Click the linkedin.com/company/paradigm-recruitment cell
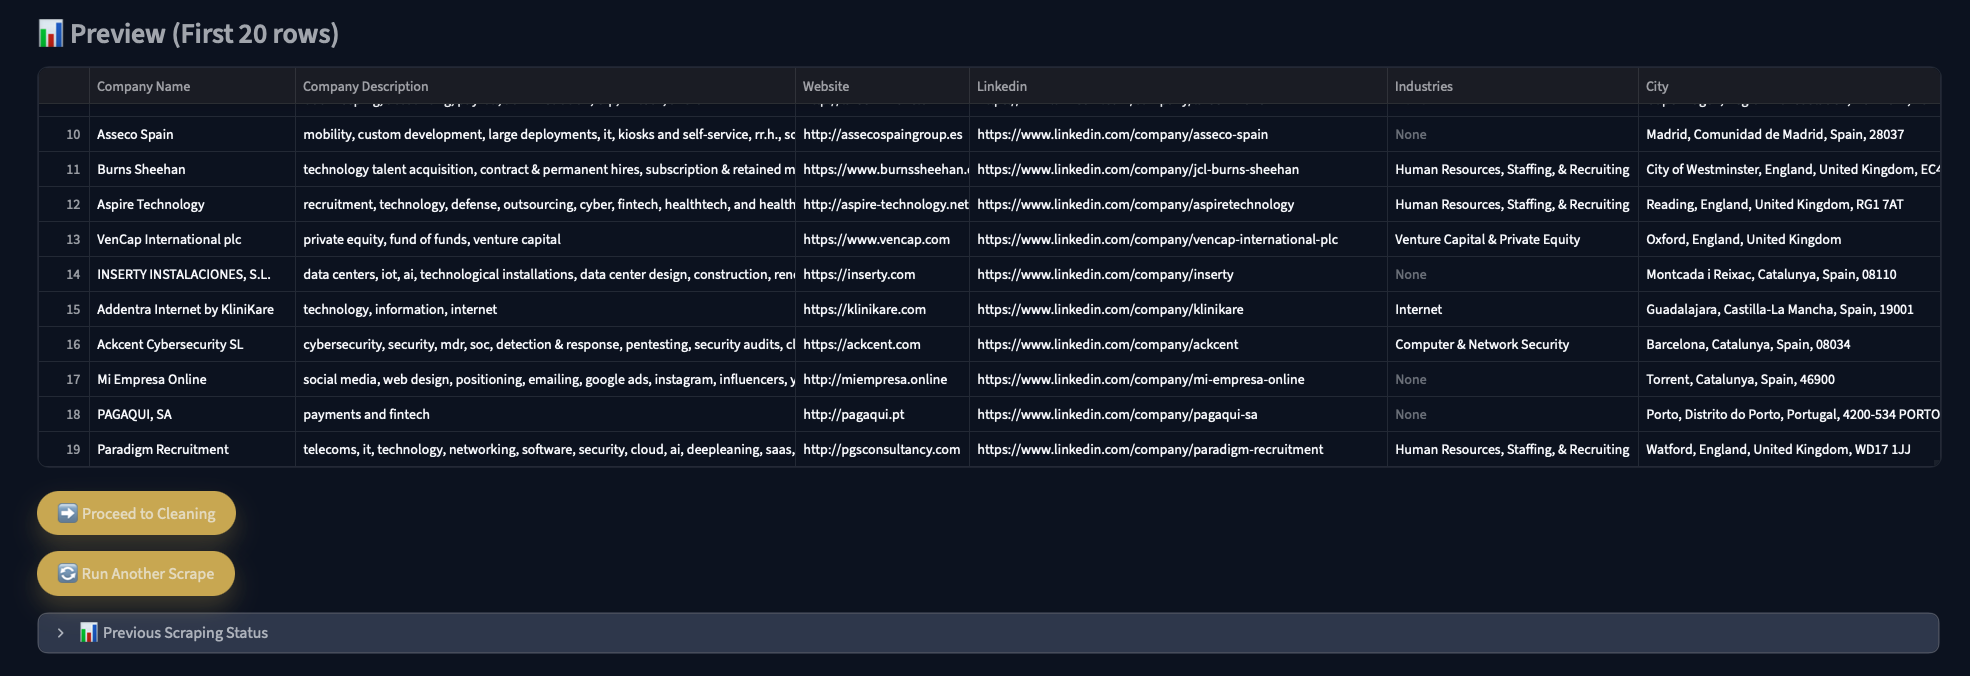Viewport: 1970px width, 676px height. point(1178,449)
